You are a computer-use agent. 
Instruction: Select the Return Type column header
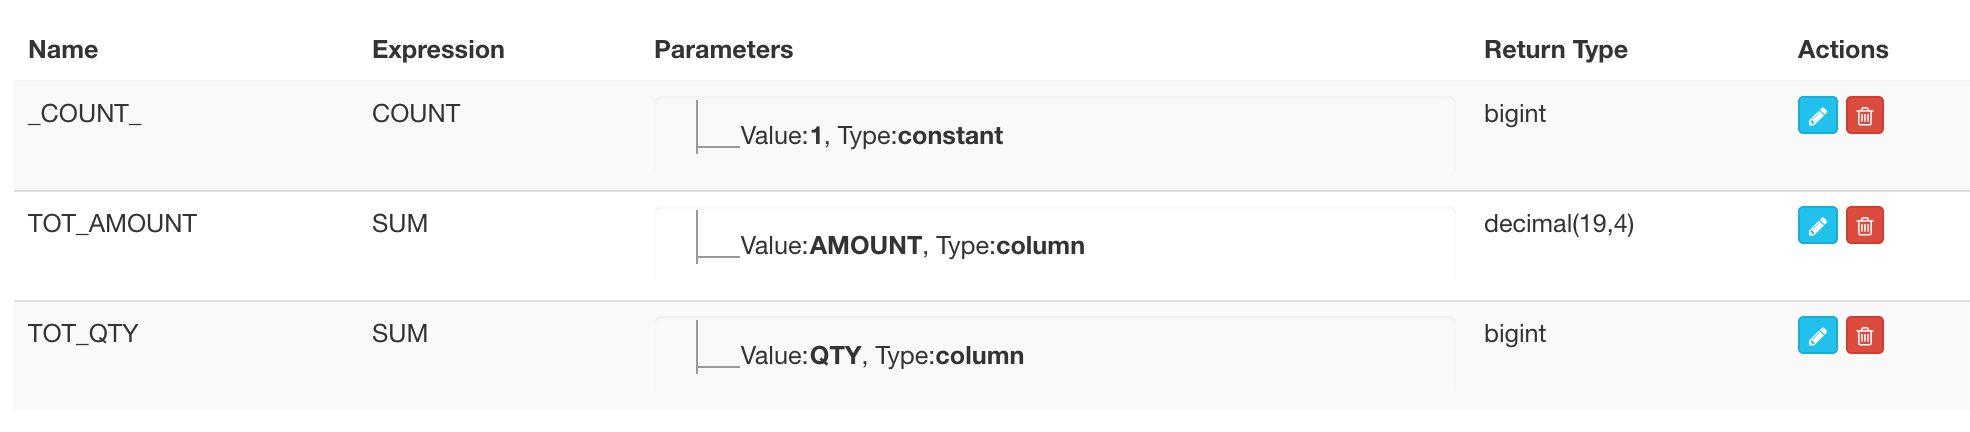[1555, 50]
